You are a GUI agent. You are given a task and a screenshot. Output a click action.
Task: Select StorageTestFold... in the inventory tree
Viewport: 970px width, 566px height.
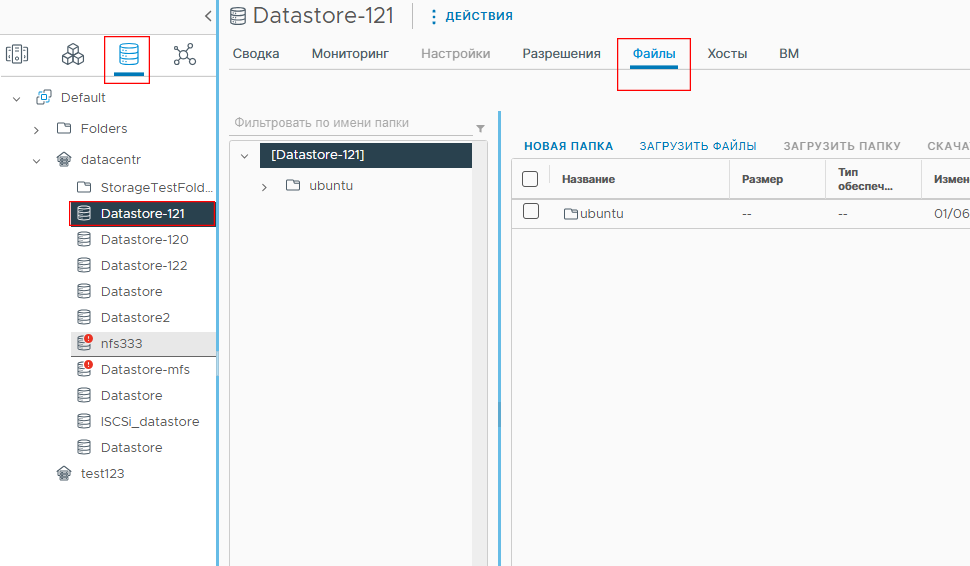pos(157,187)
